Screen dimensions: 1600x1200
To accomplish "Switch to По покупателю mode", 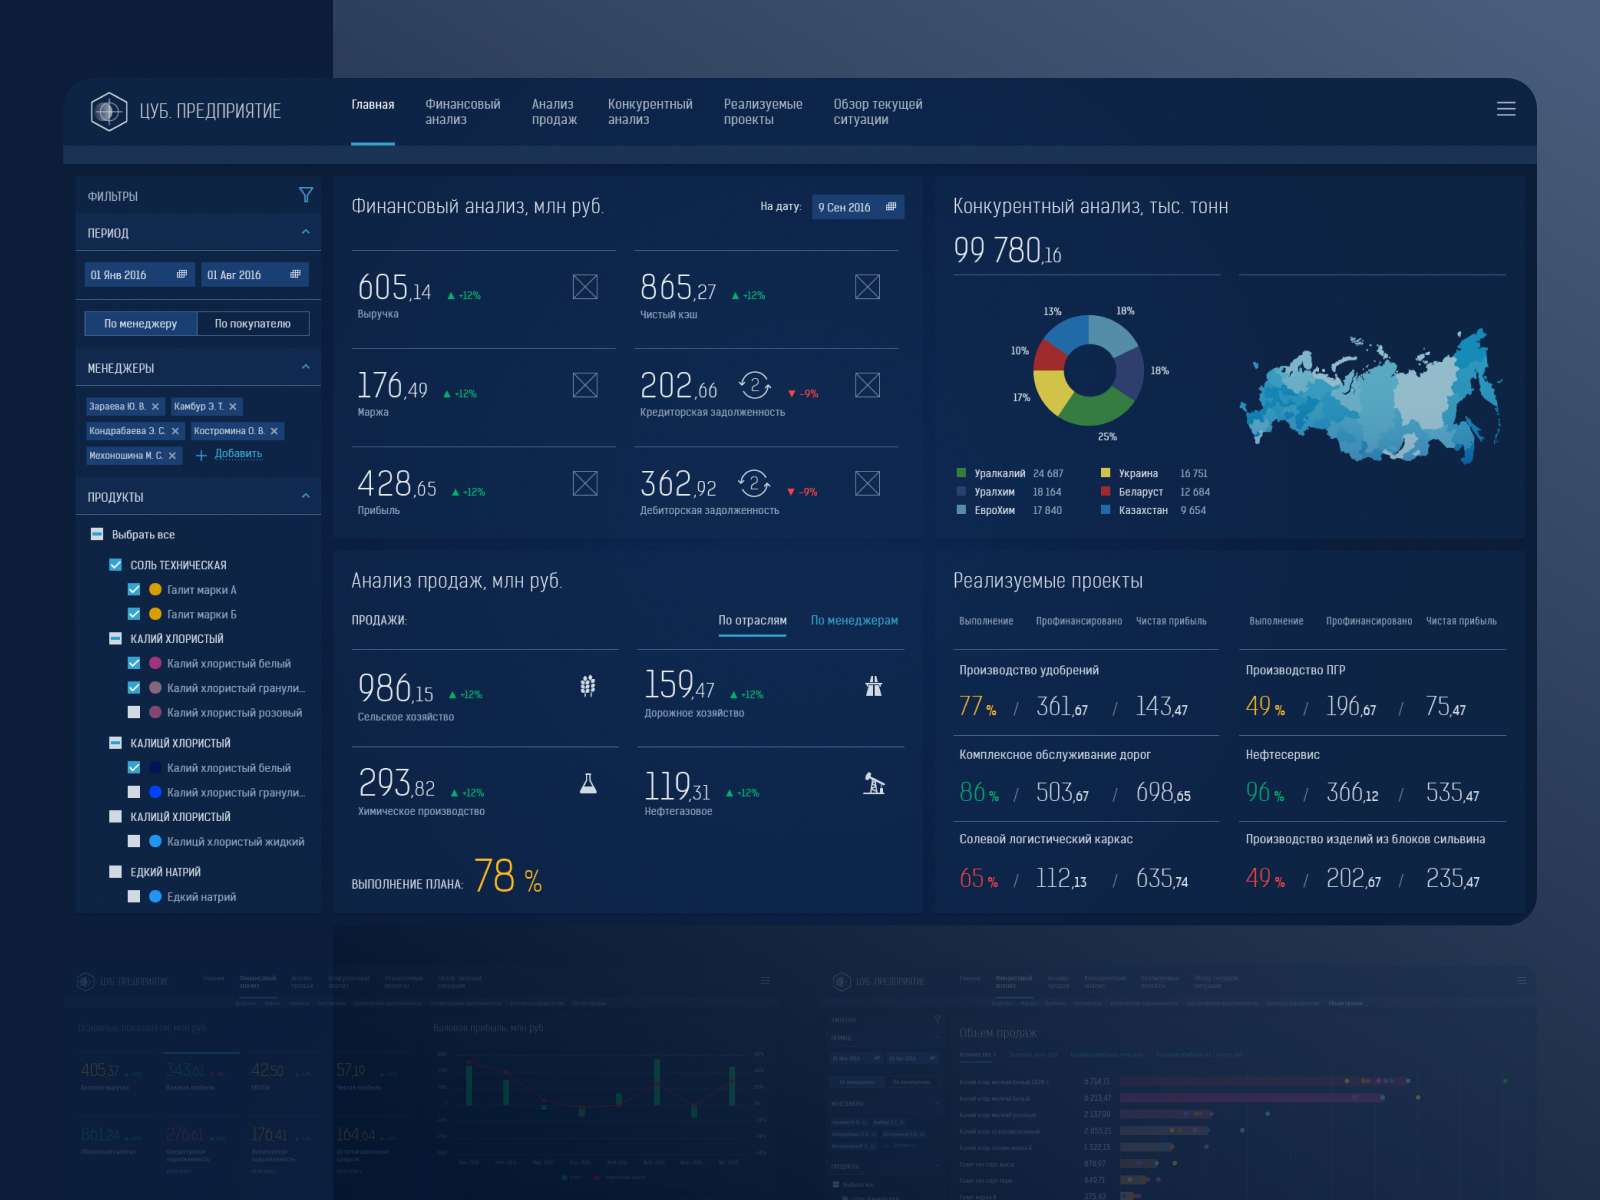I will point(254,323).
